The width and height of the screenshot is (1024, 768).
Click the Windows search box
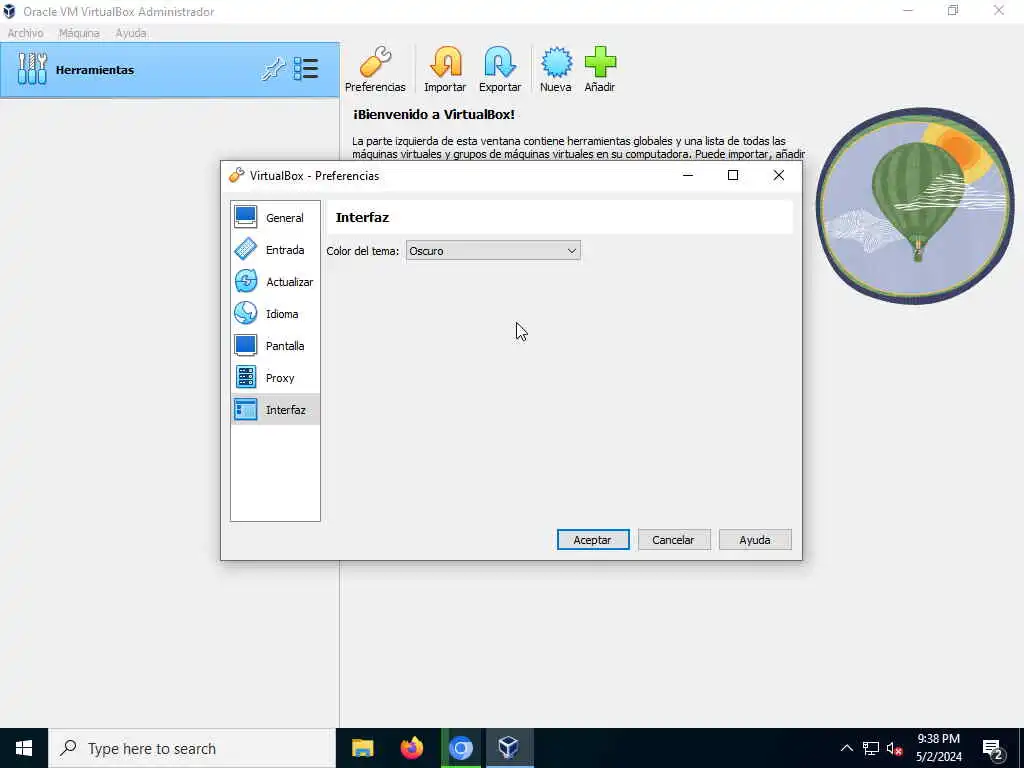[x=192, y=748]
